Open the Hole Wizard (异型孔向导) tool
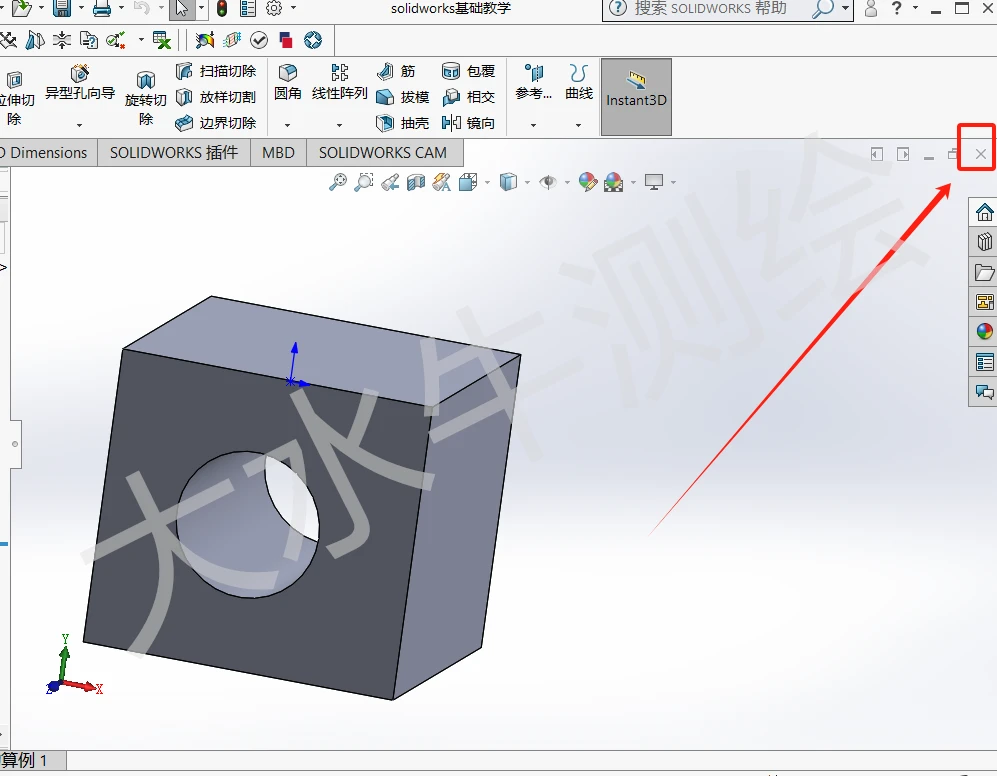The width and height of the screenshot is (997, 776). 80,83
